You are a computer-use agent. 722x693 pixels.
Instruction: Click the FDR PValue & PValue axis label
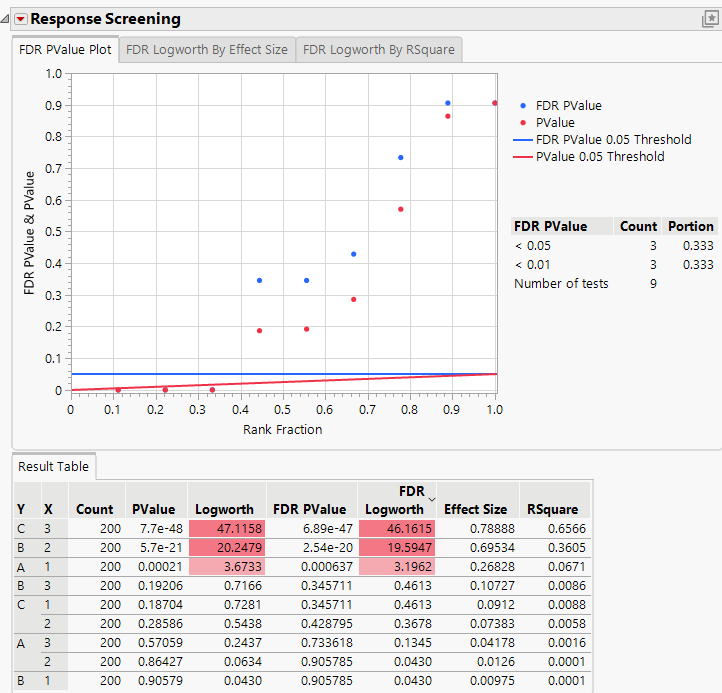pyautogui.click(x=29, y=233)
